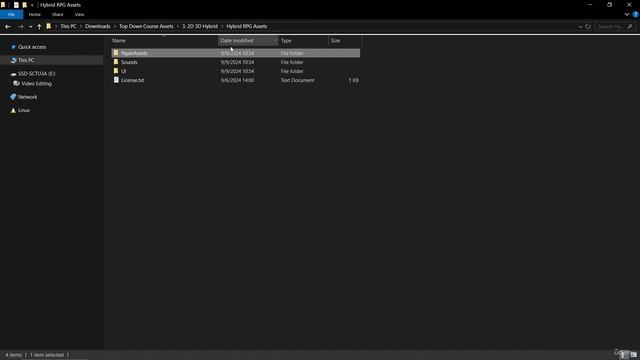Select the PaperAssets folder name
This screenshot has height=360, width=640.
[x=134, y=53]
